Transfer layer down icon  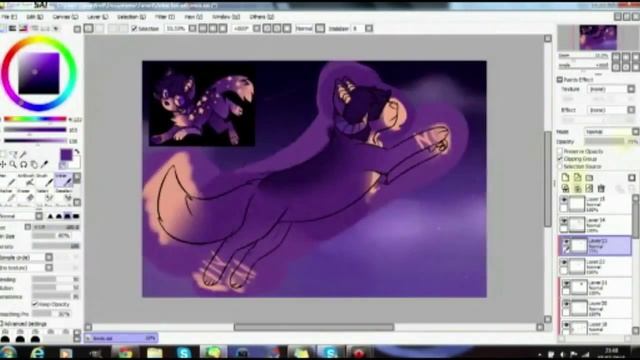[x=565, y=188]
